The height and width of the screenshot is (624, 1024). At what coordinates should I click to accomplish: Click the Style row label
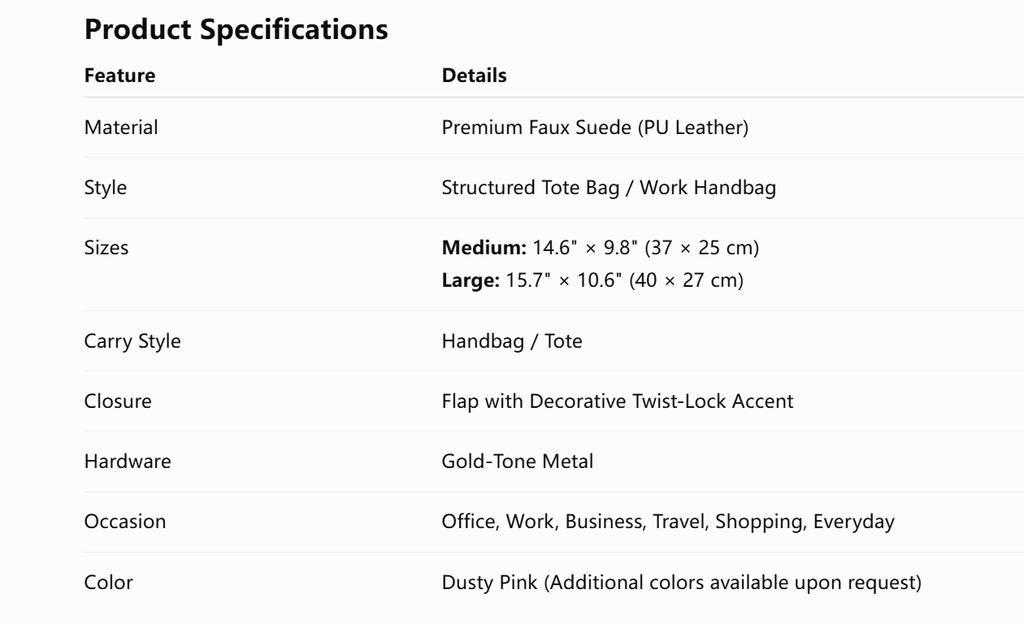point(105,188)
